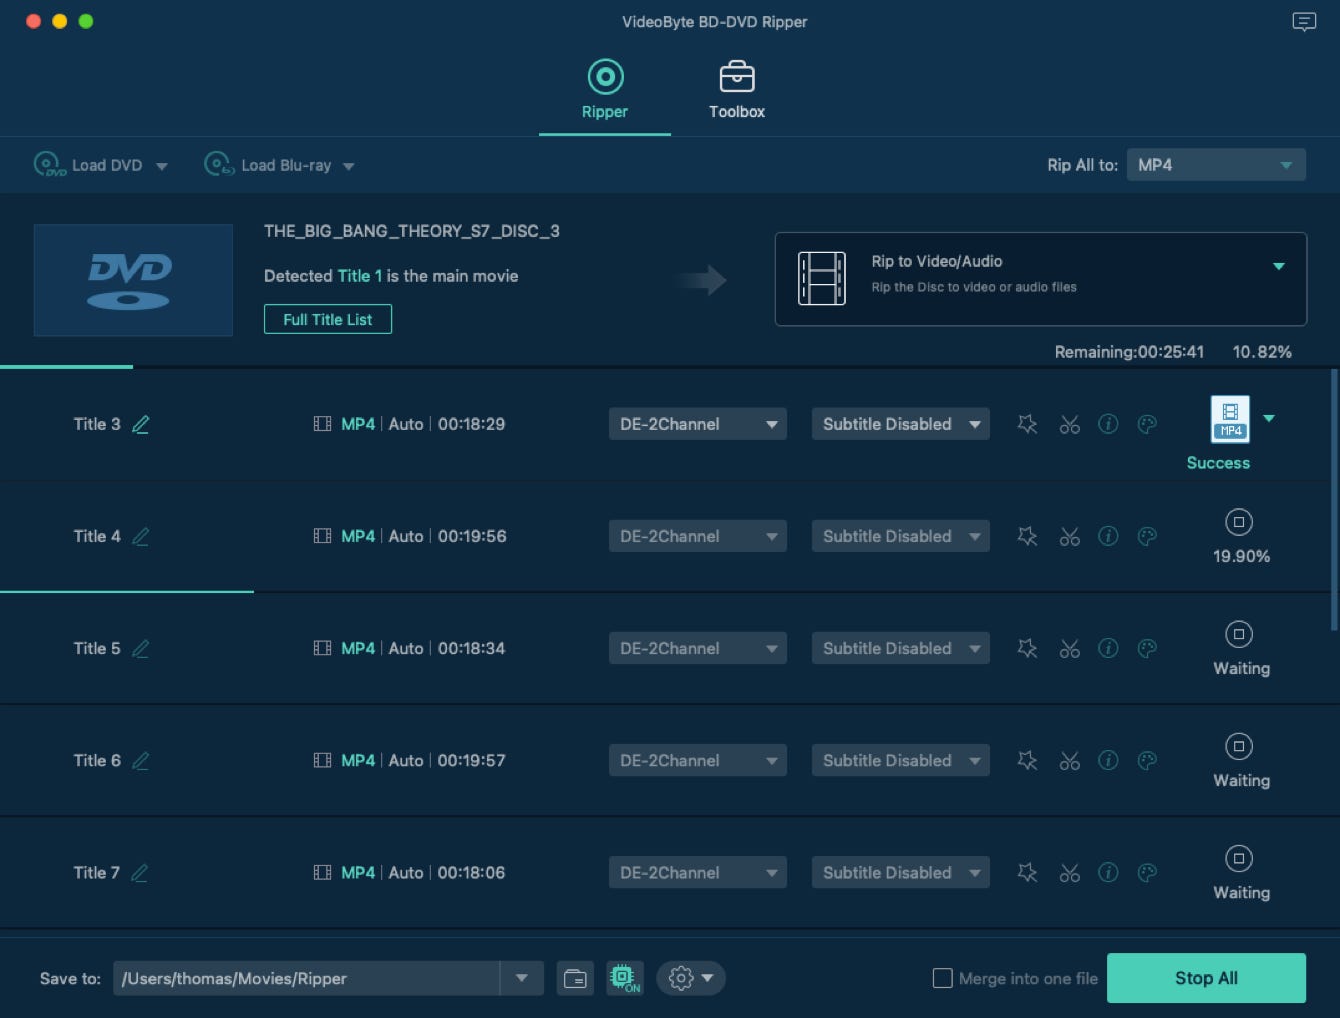Expand the Rip to Video/Audio mode dropdown
Screen dimensions: 1340x1018
click(1278, 266)
